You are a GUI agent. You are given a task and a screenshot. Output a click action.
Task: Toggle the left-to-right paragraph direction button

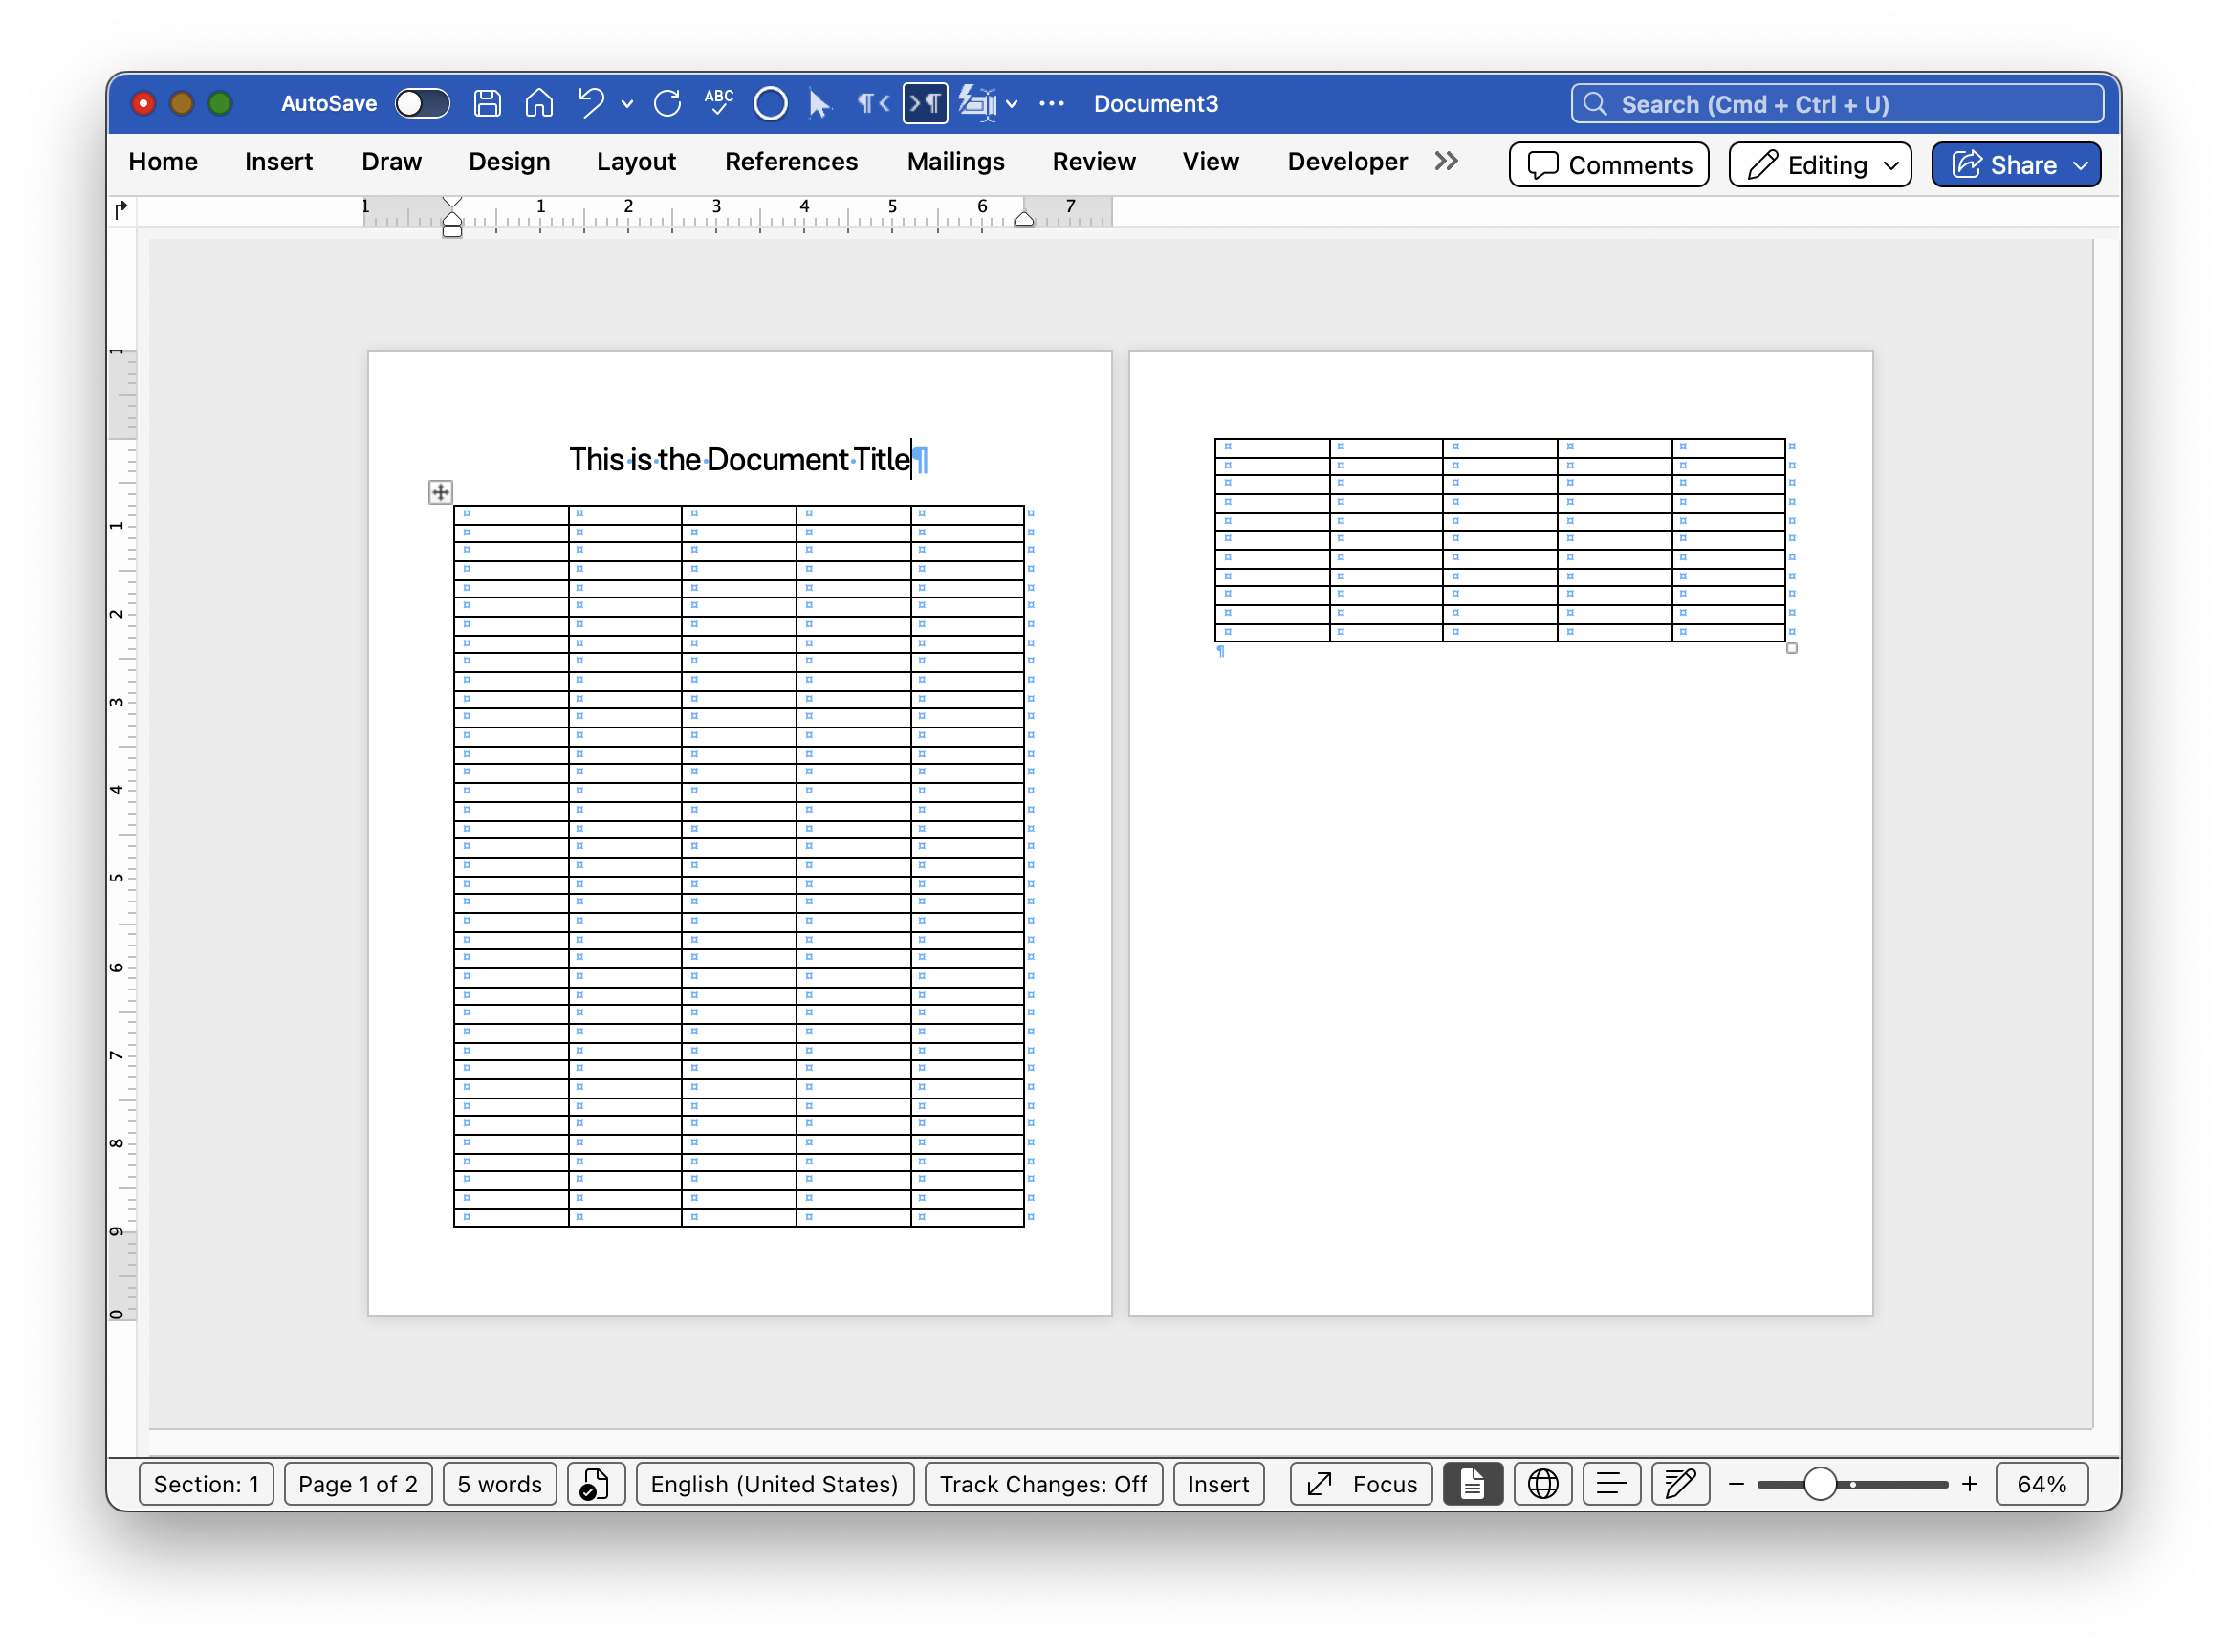point(925,104)
